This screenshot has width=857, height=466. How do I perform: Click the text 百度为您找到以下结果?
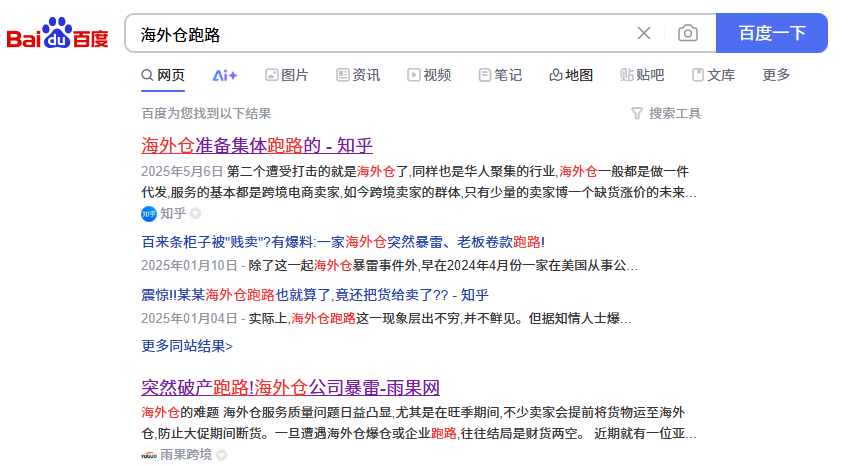206,113
